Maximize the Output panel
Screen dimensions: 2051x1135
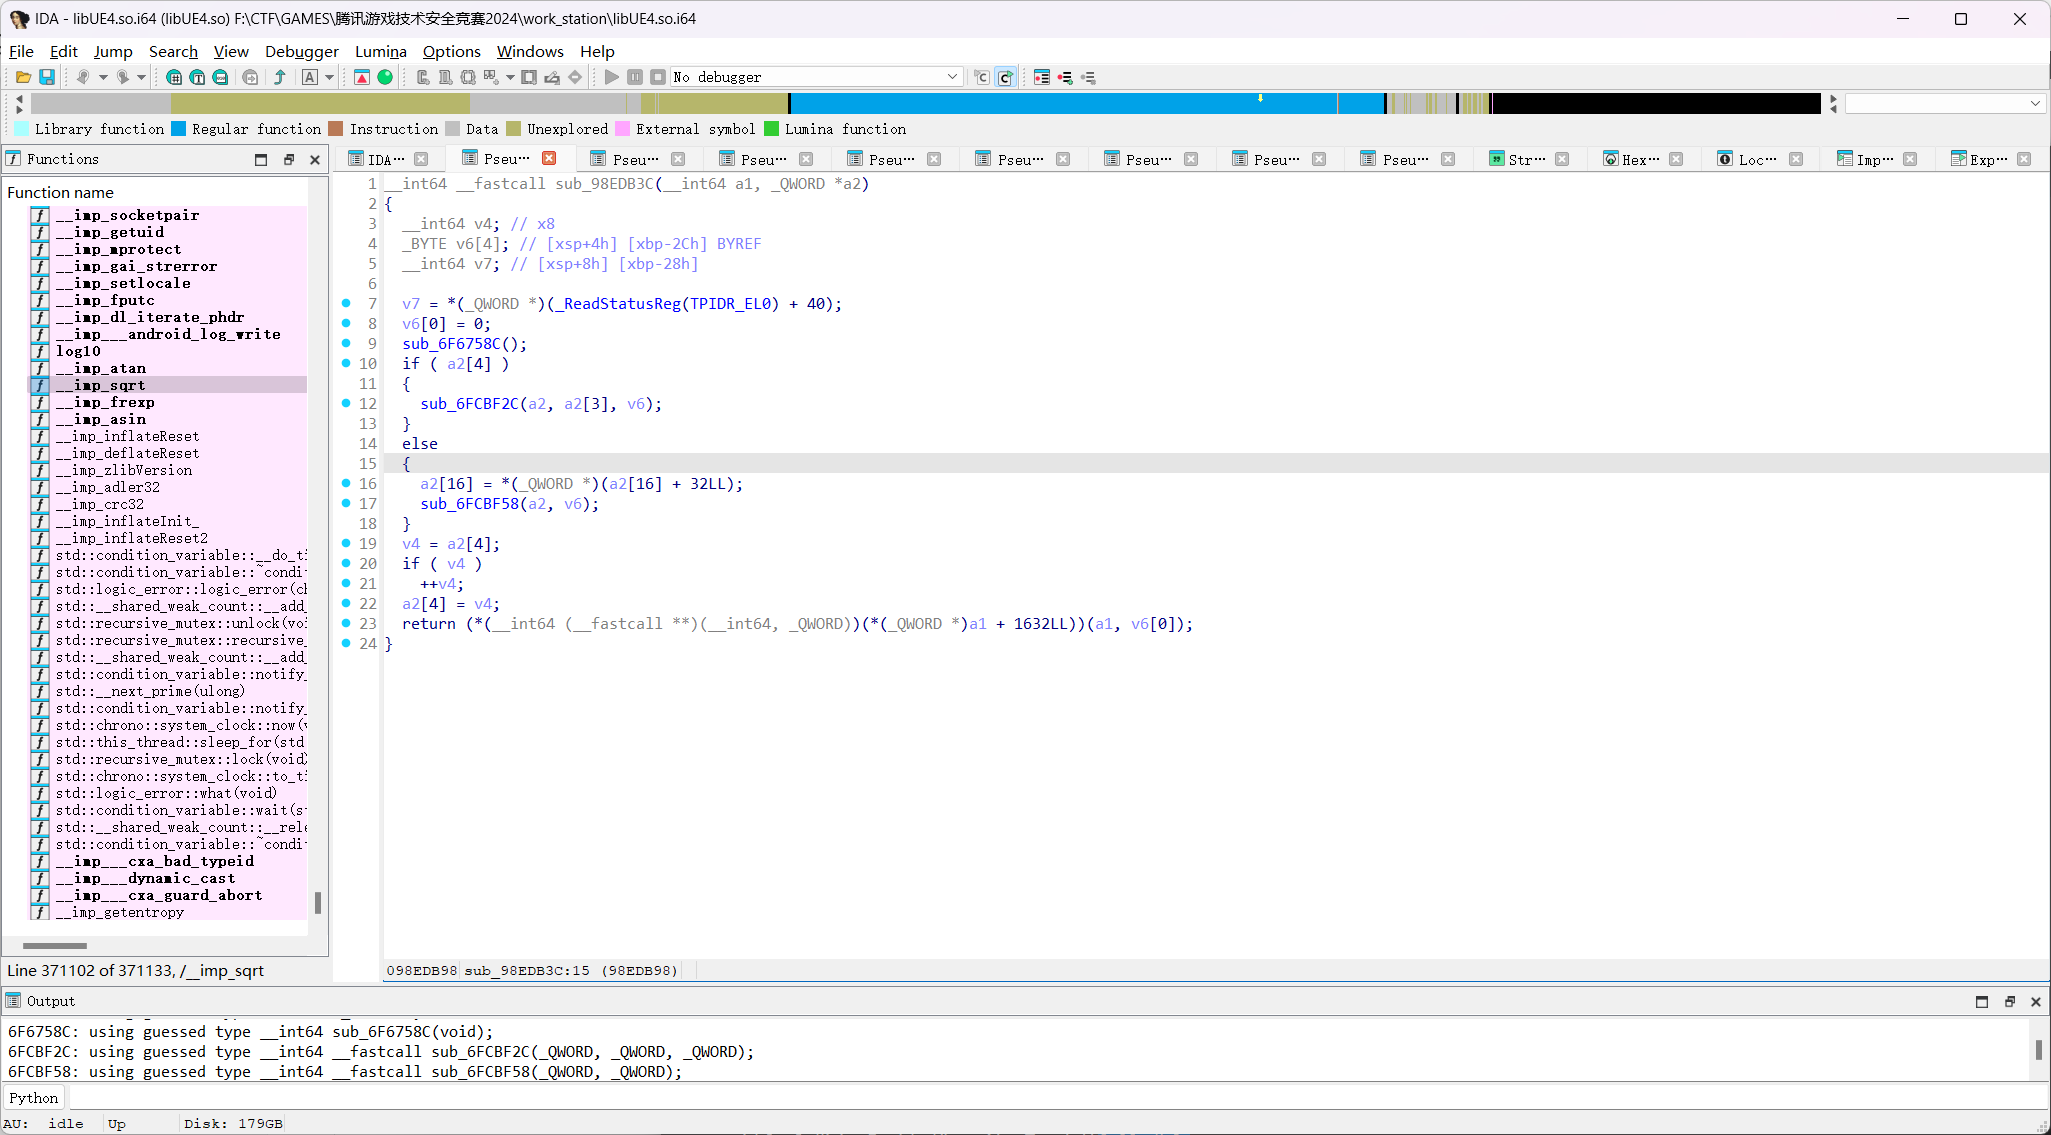click(1982, 1001)
